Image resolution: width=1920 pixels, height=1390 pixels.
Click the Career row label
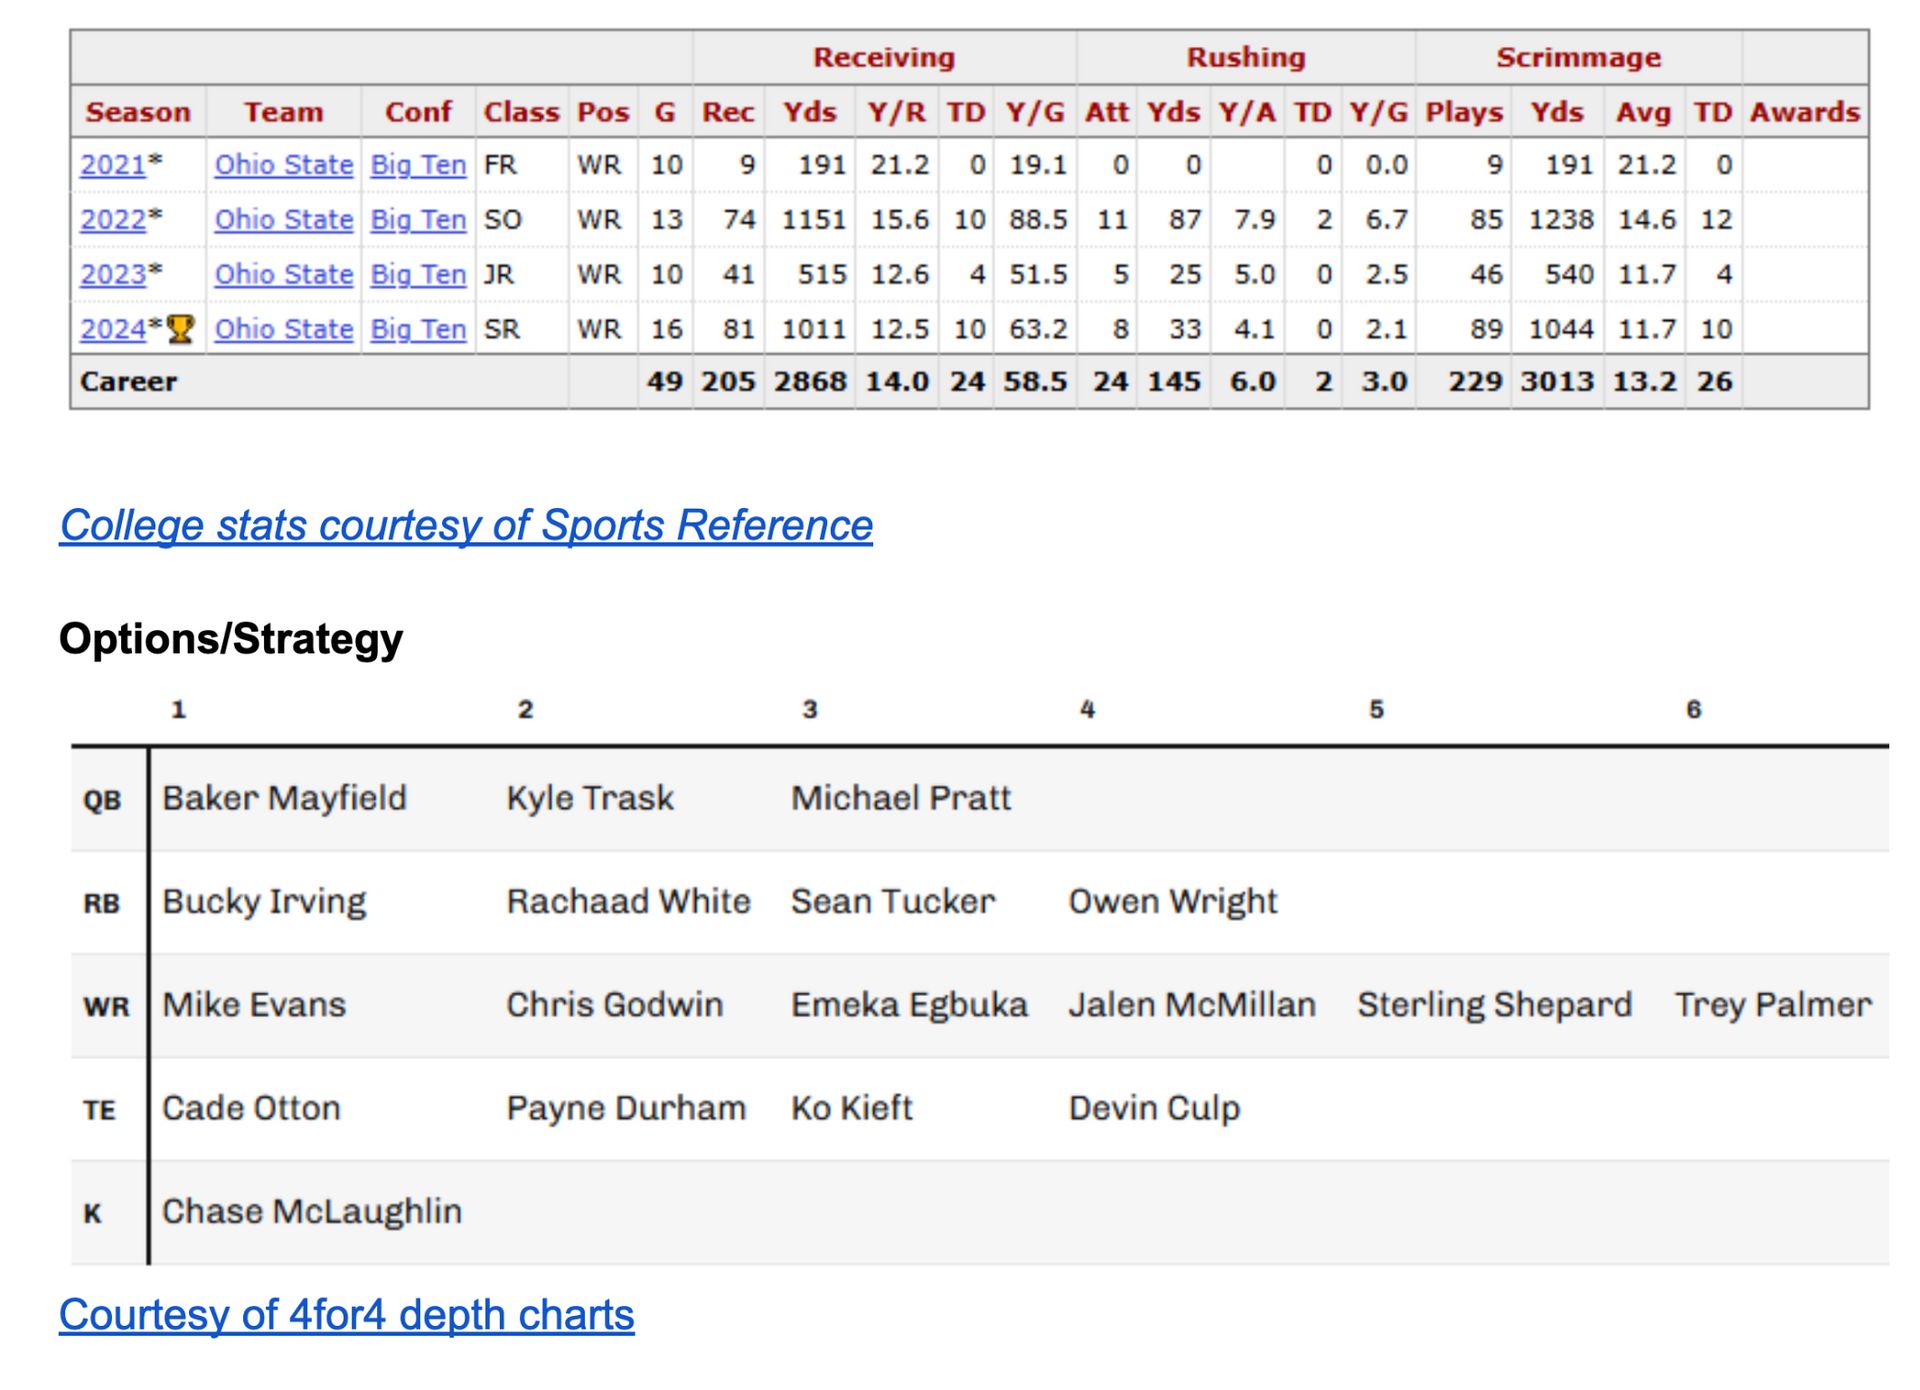[129, 382]
